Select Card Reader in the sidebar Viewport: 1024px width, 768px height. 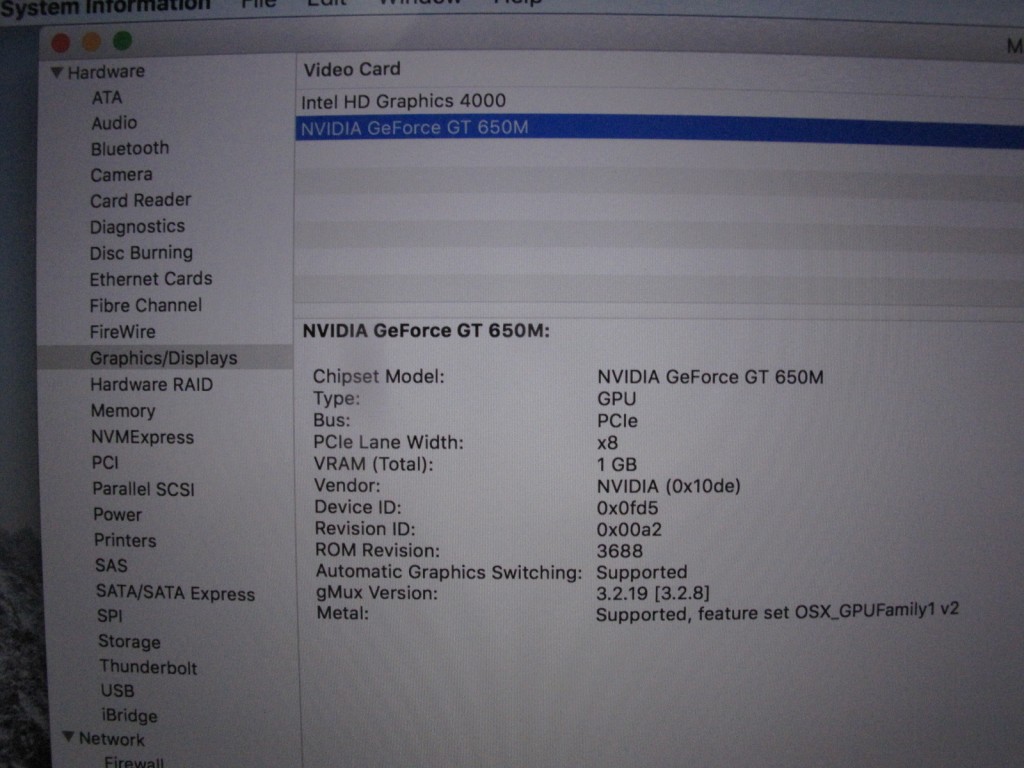pyautogui.click(x=140, y=200)
